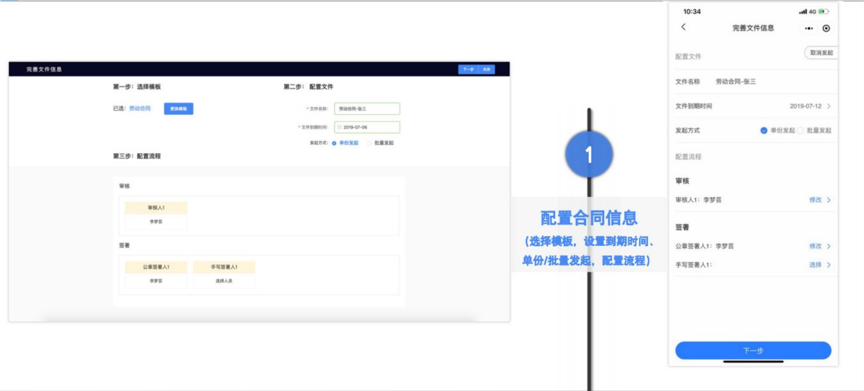The height and width of the screenshot is (391, 864).
Task: Click the 审核人1 card in desktop flow
Action: point(156,215)
